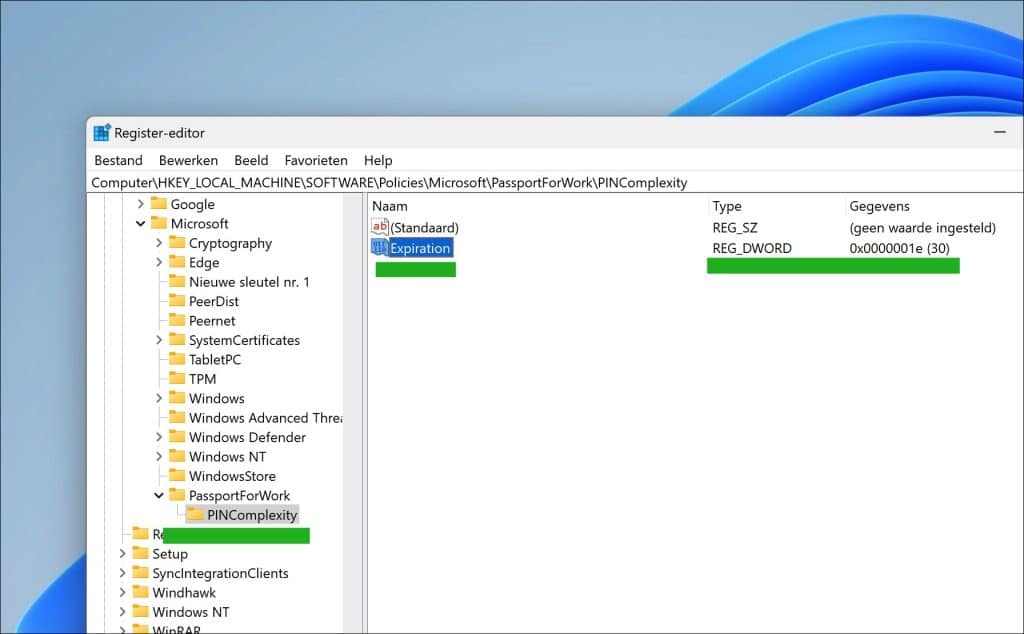1024x634 pixels.
Task: Expand the Windhawk key
Action: click(122, 592)
